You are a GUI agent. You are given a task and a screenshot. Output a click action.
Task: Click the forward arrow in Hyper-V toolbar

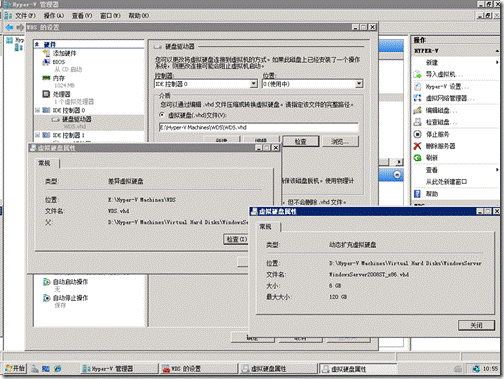pyautogui.click(x=20, y=27)
